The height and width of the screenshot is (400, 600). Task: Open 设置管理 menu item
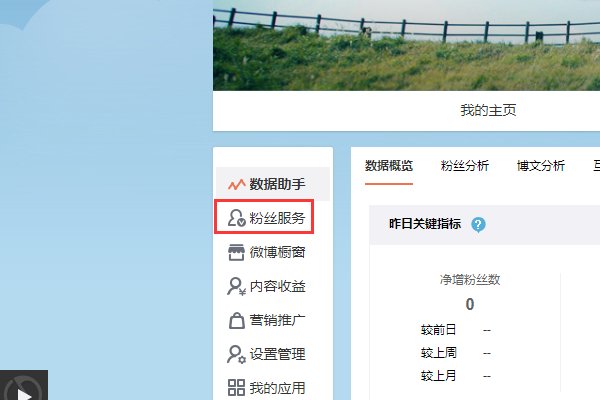click(x=273, y=354)
